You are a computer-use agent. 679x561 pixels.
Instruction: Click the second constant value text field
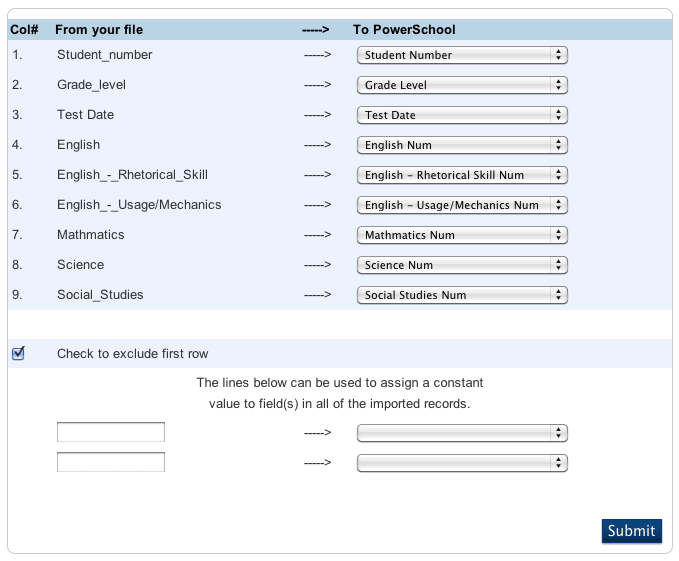click(x=111, y=462)
